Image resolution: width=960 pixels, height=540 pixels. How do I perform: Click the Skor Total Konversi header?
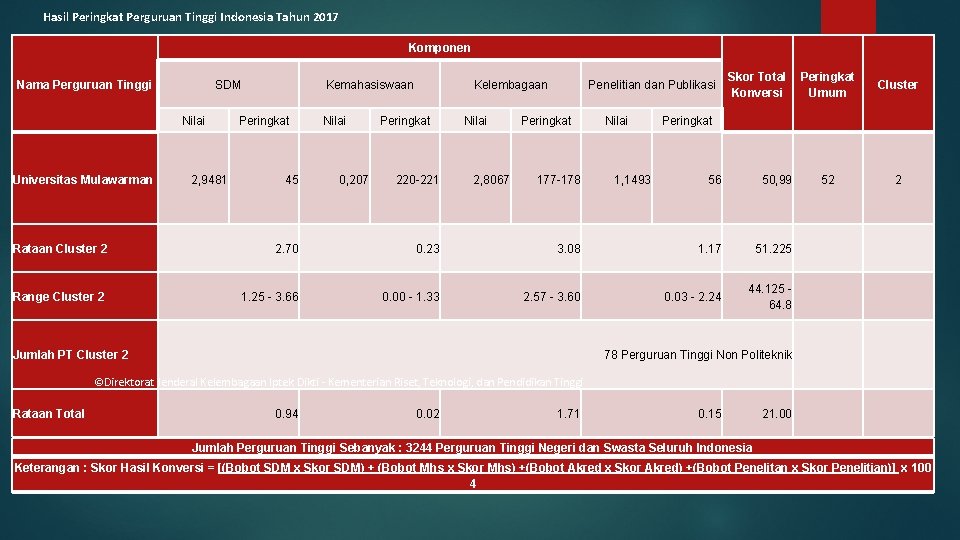tap(757, 84)
